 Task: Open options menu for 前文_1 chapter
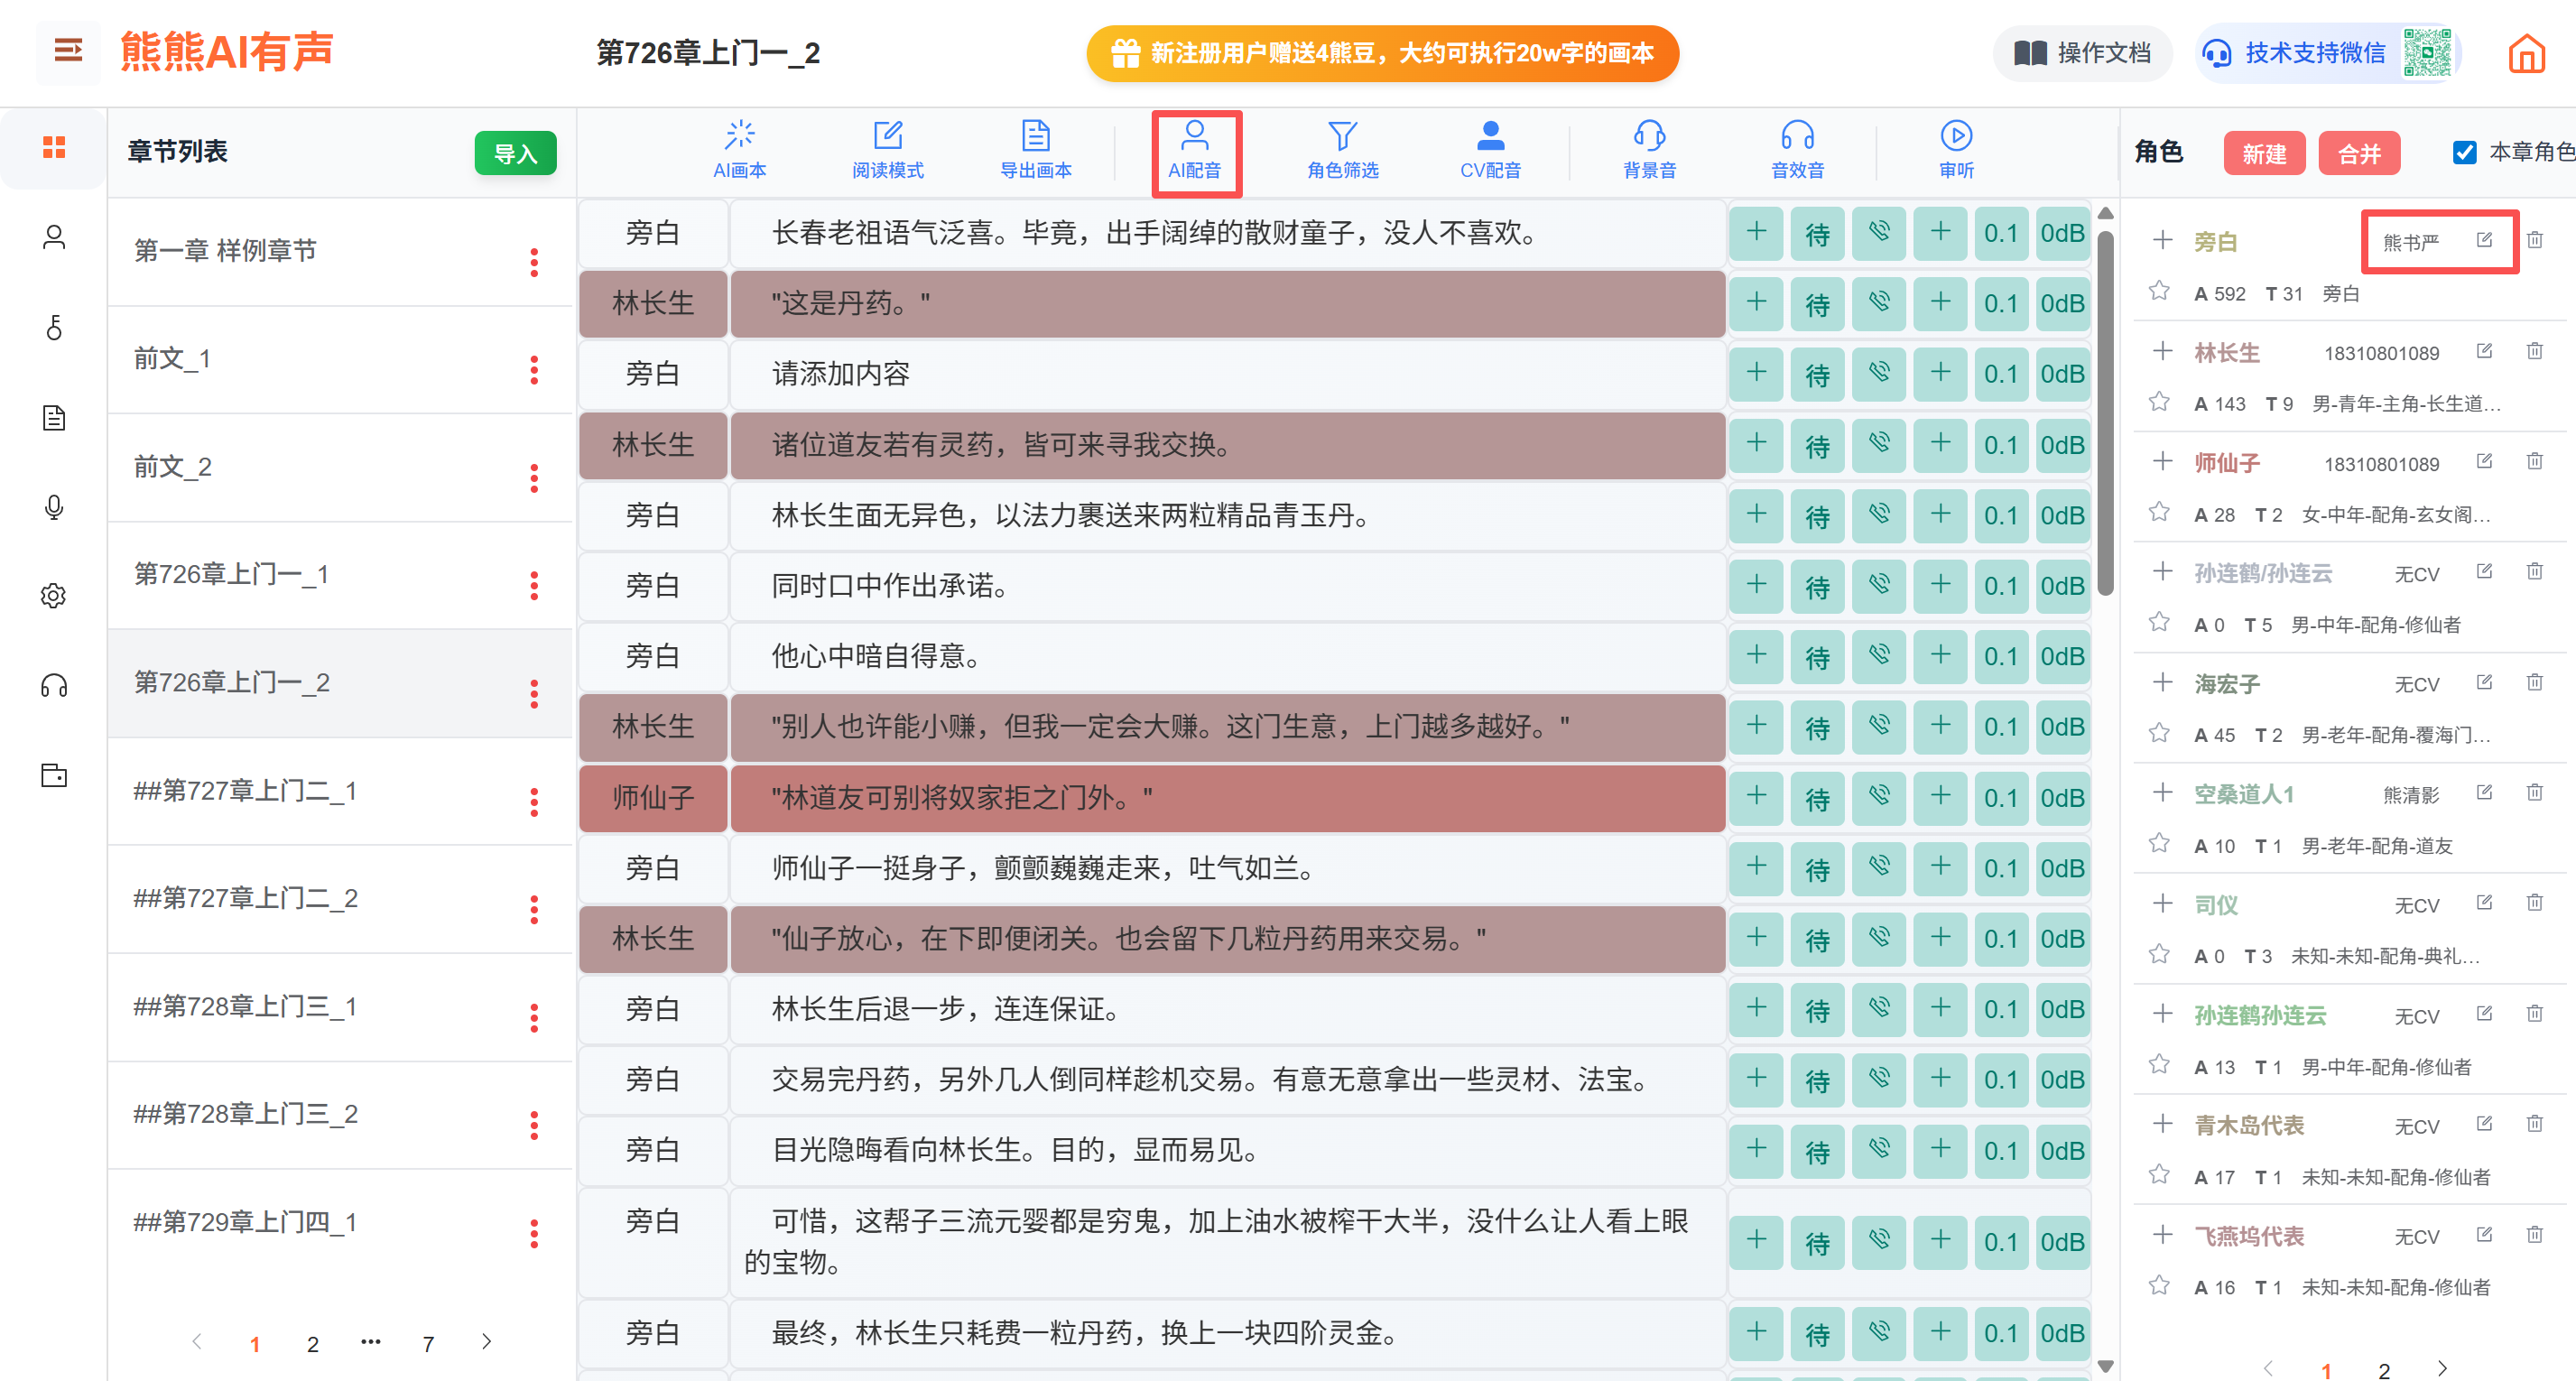(x=534, y=370)
